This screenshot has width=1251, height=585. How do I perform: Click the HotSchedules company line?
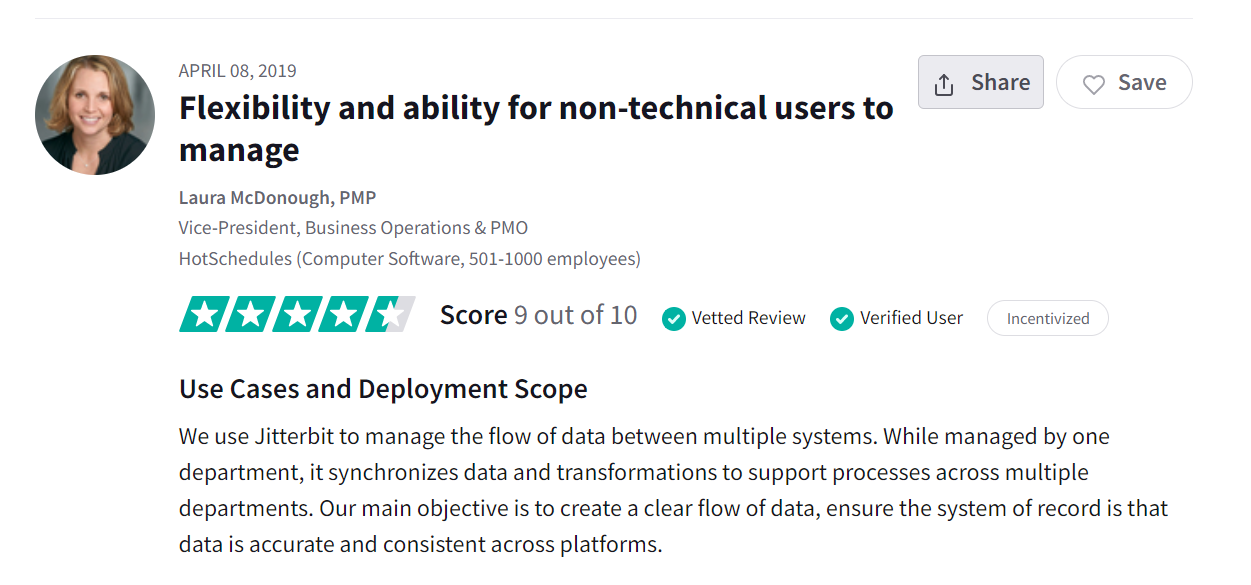(x=410, y=259)
